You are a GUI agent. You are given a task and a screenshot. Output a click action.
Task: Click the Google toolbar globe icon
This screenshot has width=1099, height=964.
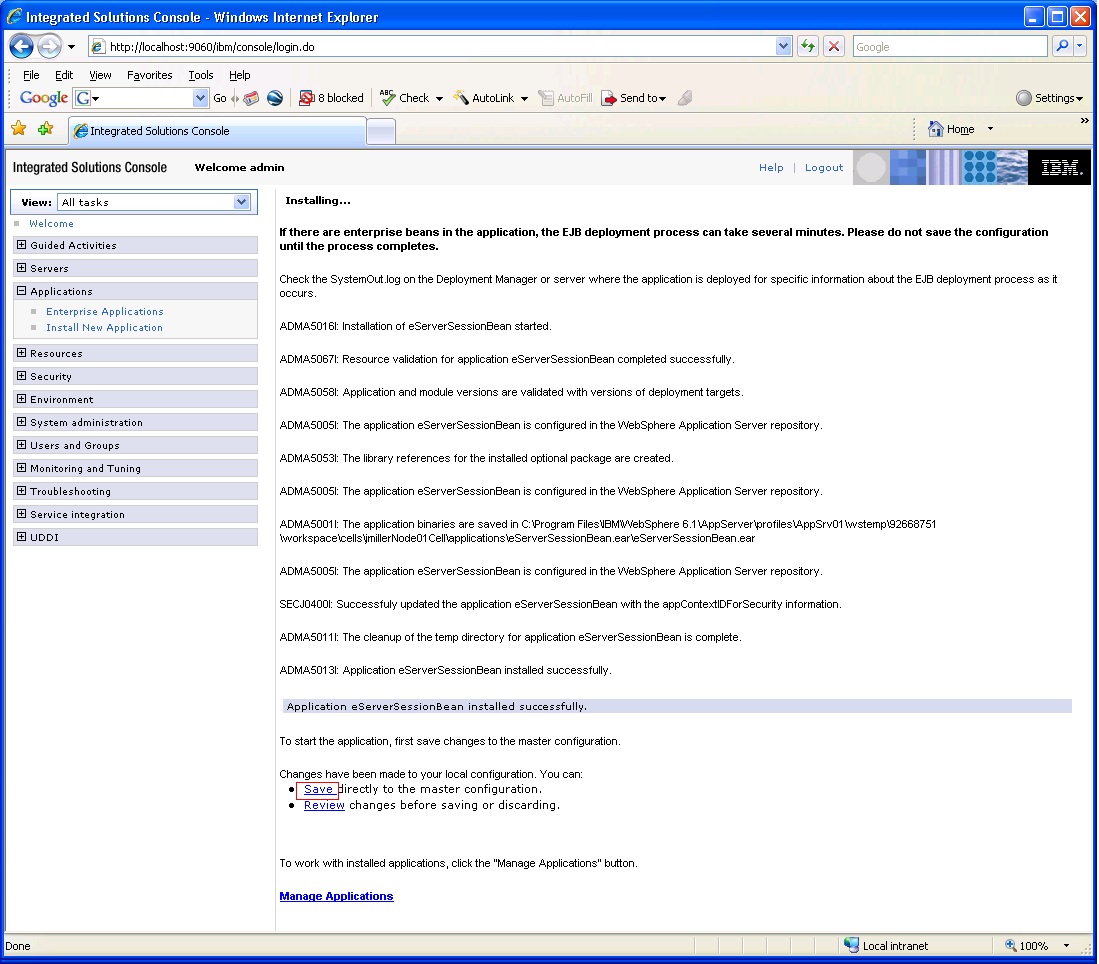(275, 98)
